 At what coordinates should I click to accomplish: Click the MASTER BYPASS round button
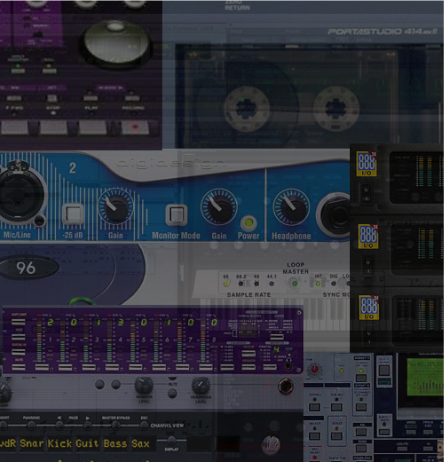coord(115,425)
